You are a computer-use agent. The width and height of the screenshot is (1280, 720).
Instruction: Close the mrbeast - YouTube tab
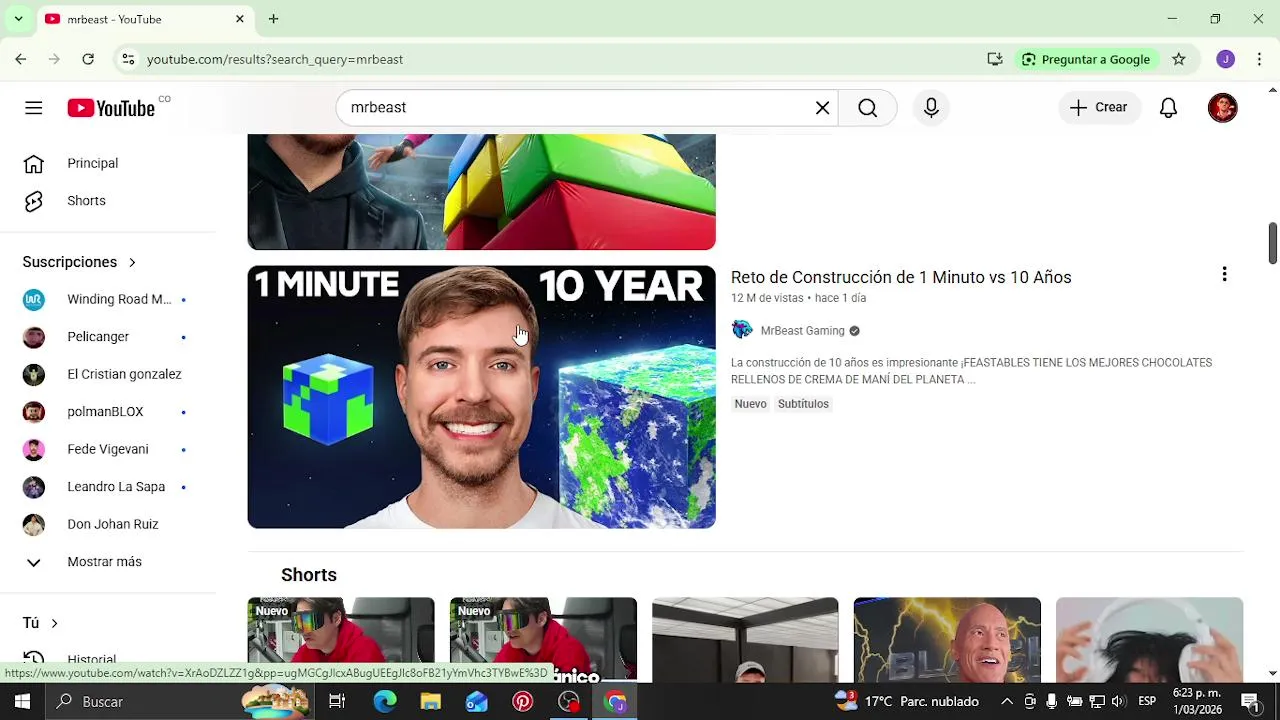click(x=240, y=19)
